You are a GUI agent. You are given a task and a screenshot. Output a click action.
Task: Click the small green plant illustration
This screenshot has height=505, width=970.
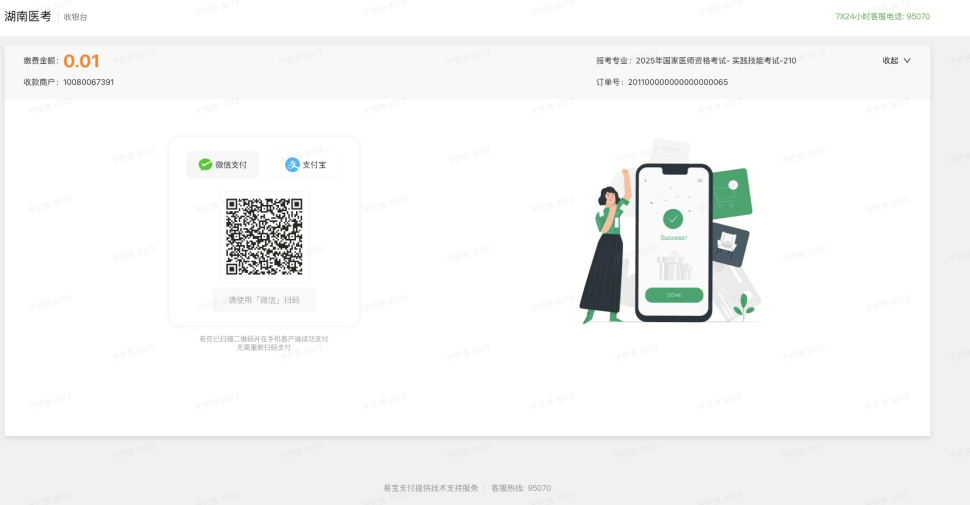[x=742, y=307]
